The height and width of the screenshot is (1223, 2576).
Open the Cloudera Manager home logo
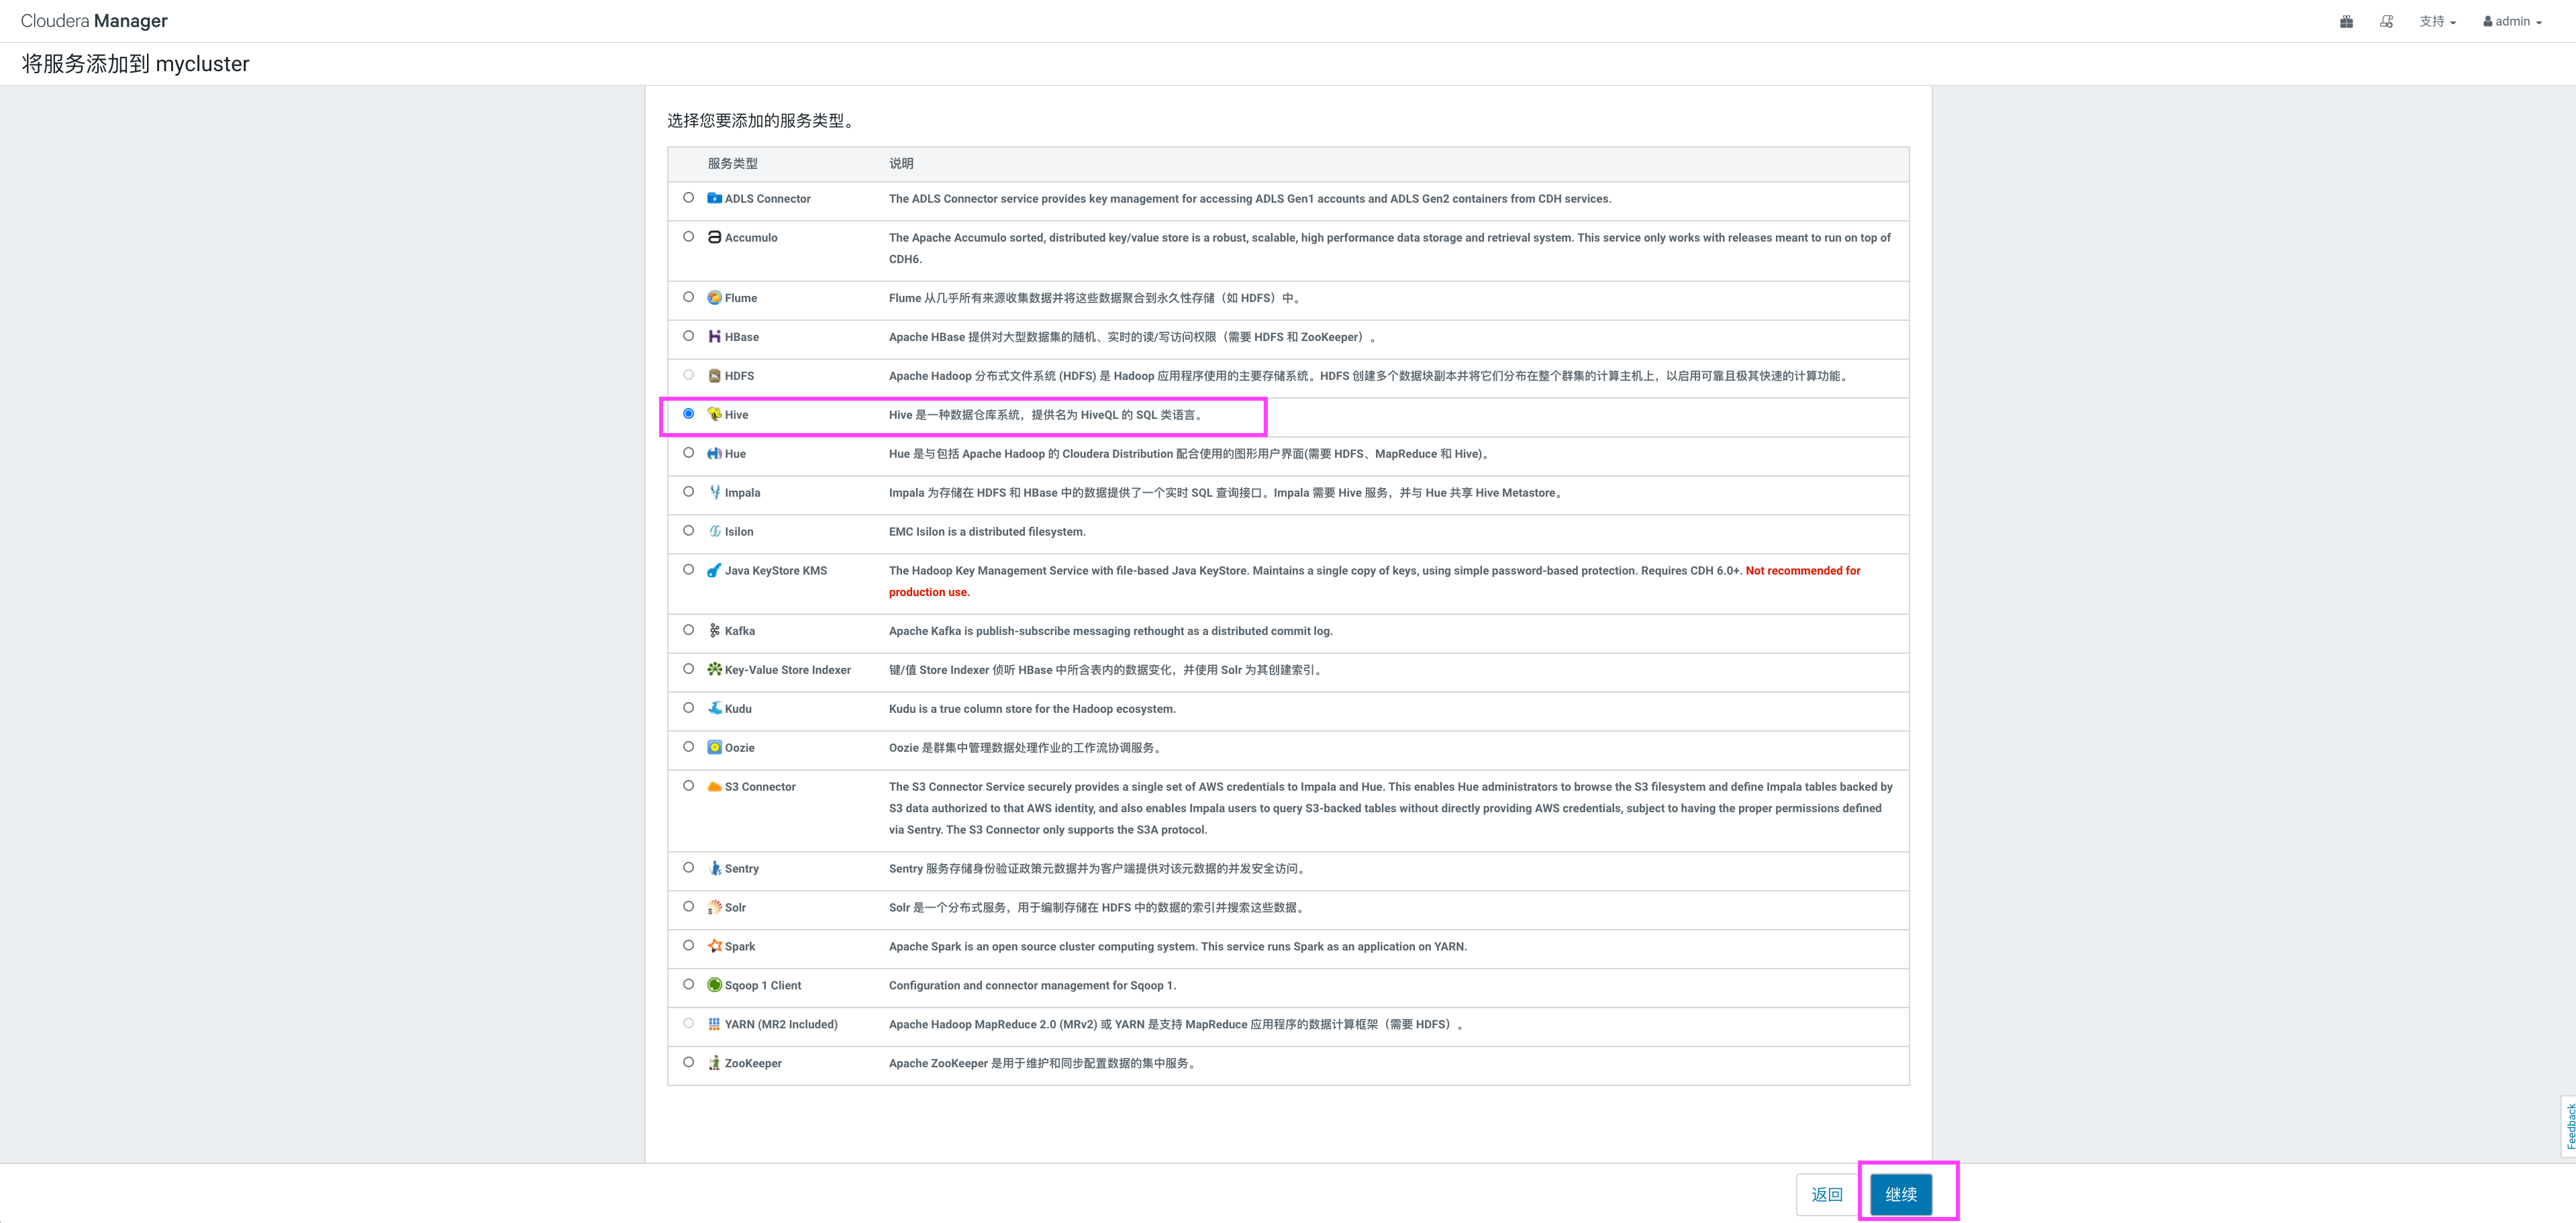pyautogui.click(x=94, y=21)
